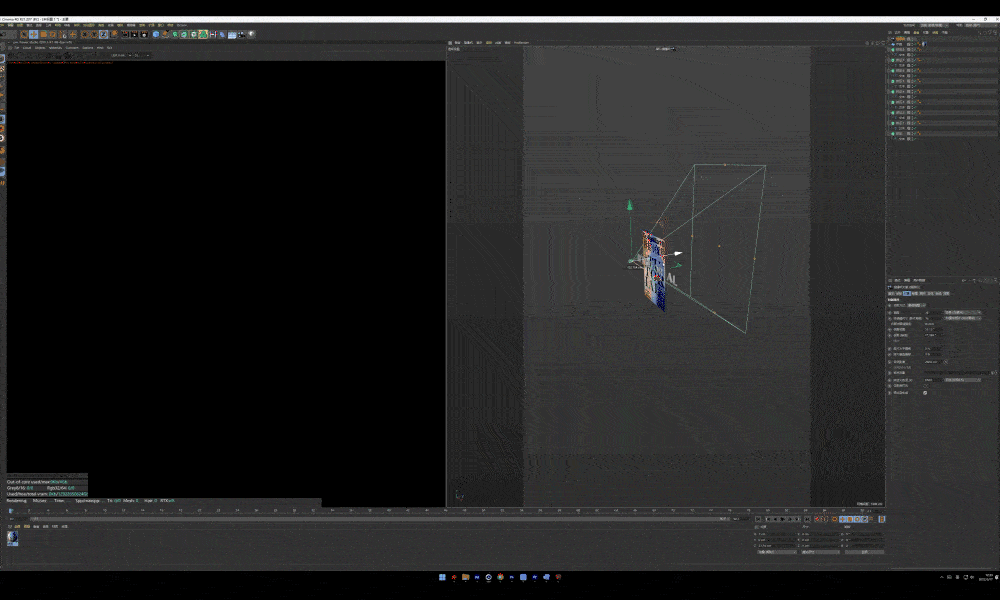The width and height of the screenshot is (1000, 600).
Task: Open Cloud menu in Live Viewer
Action: coord(27,48)
